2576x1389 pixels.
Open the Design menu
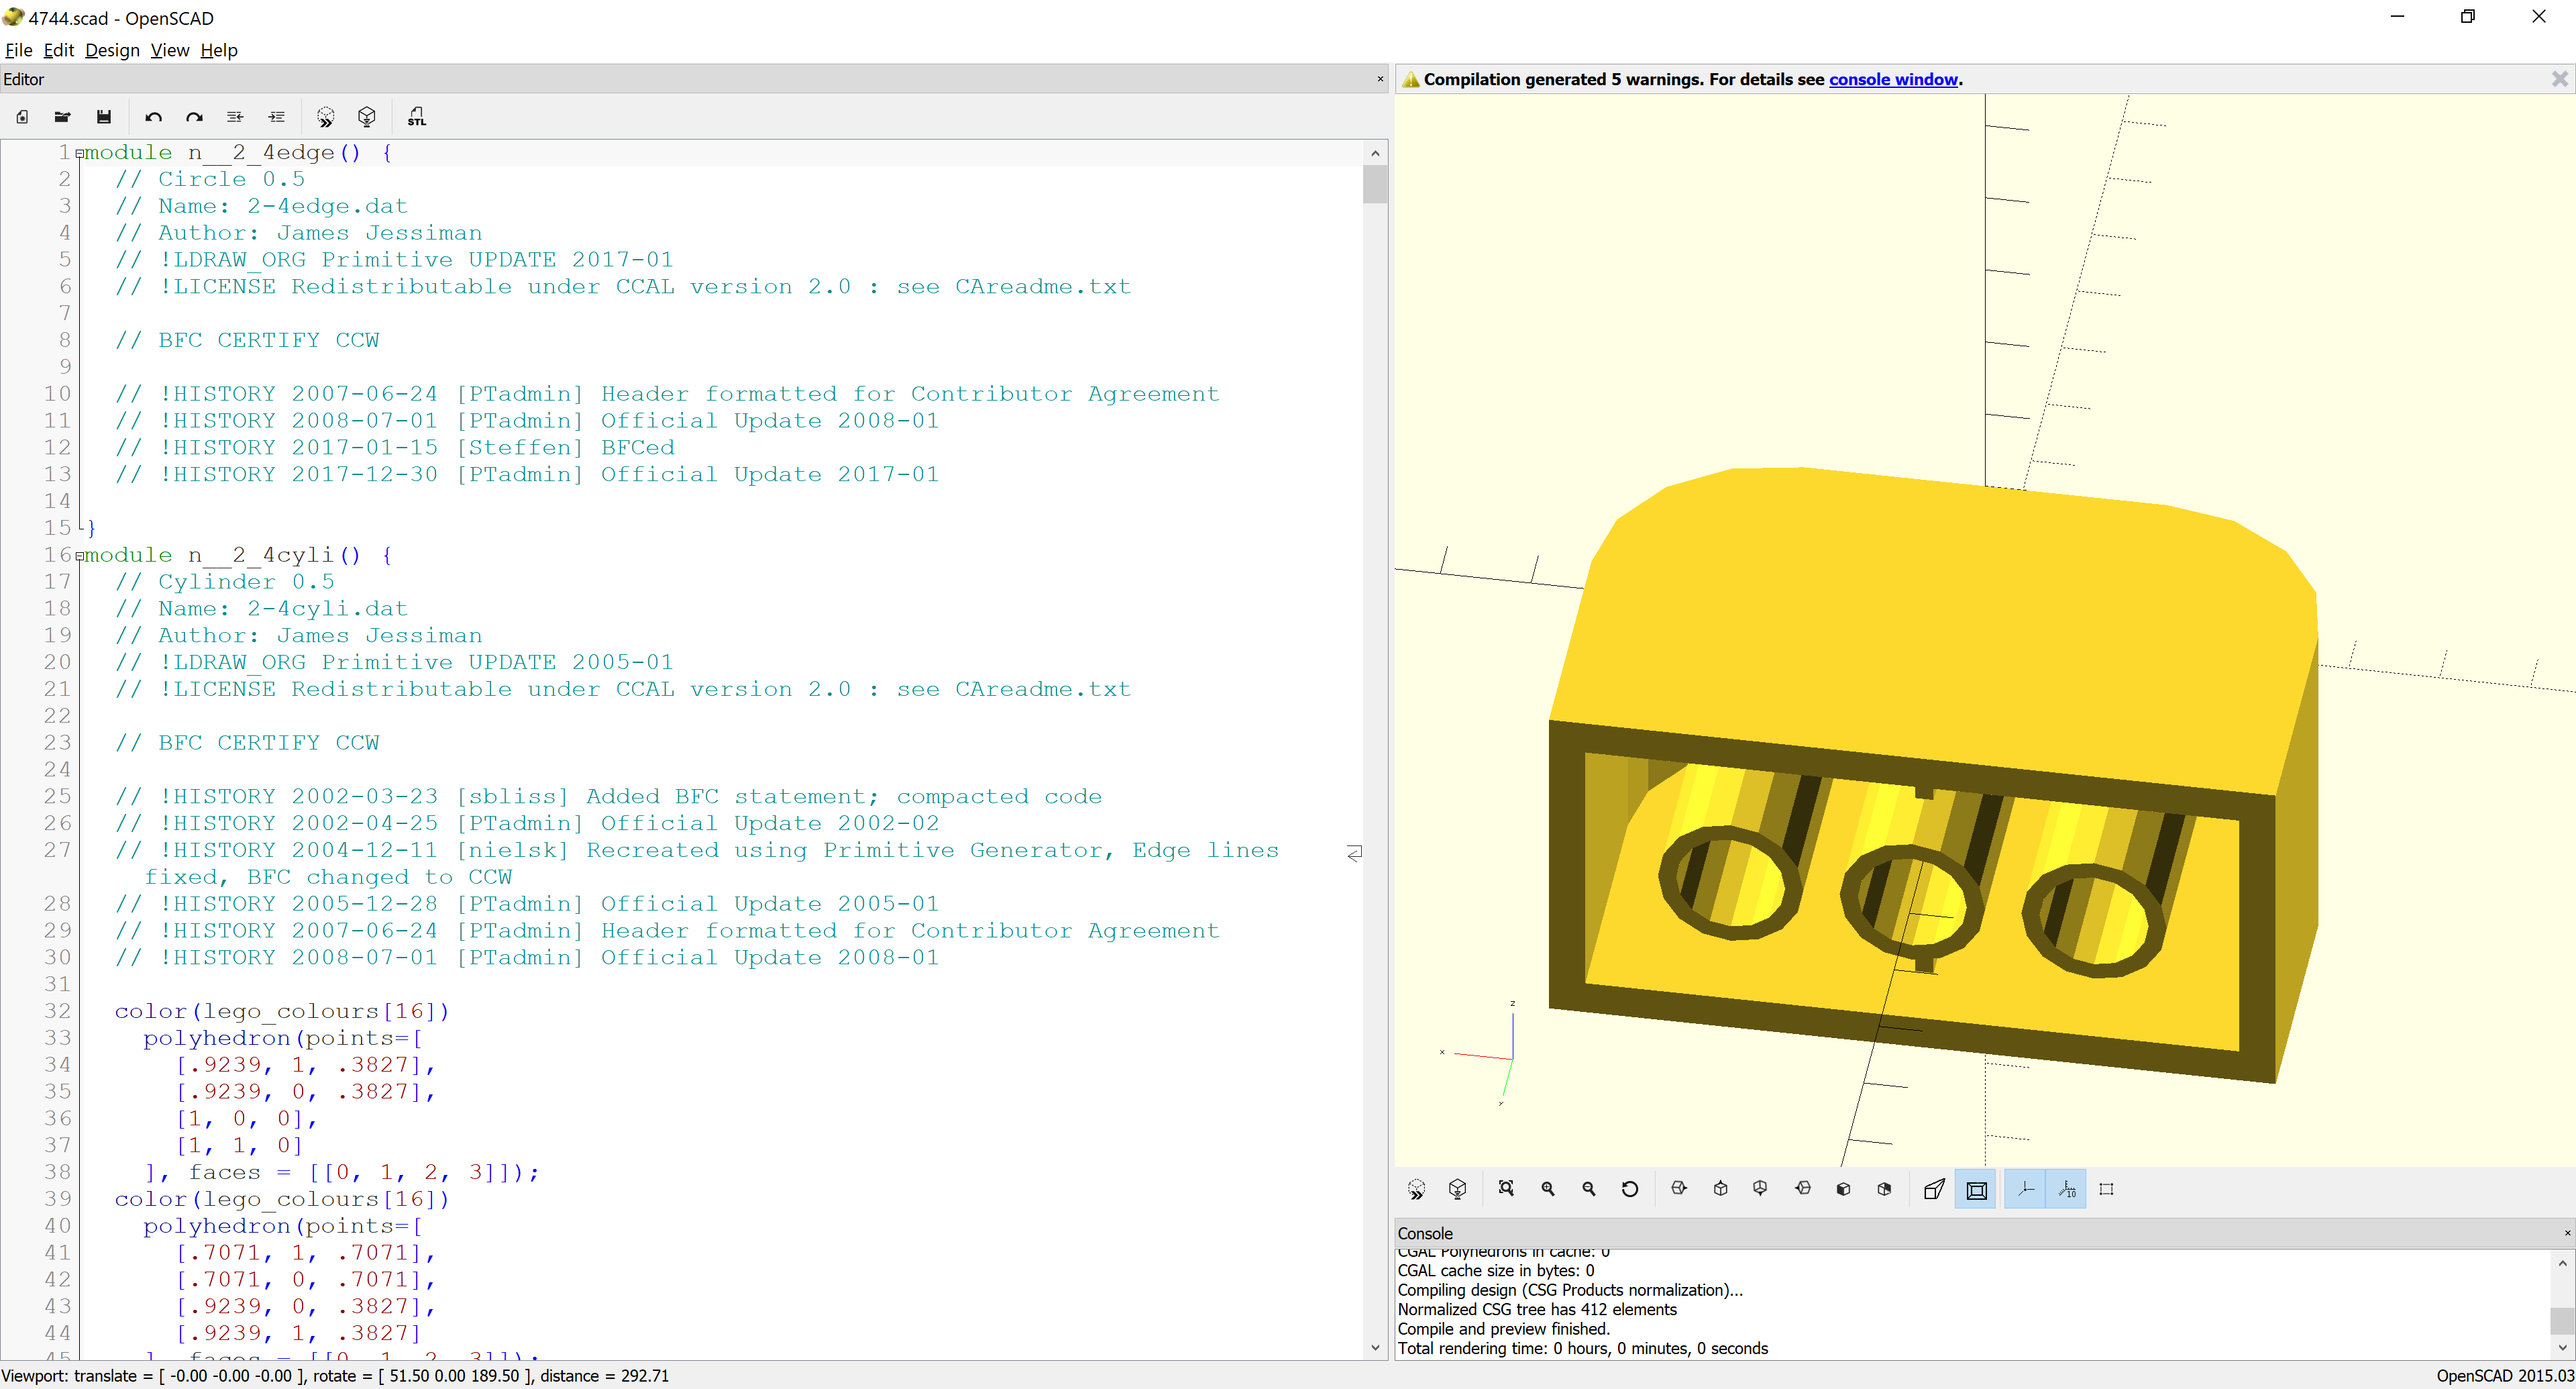coord(112,50)
